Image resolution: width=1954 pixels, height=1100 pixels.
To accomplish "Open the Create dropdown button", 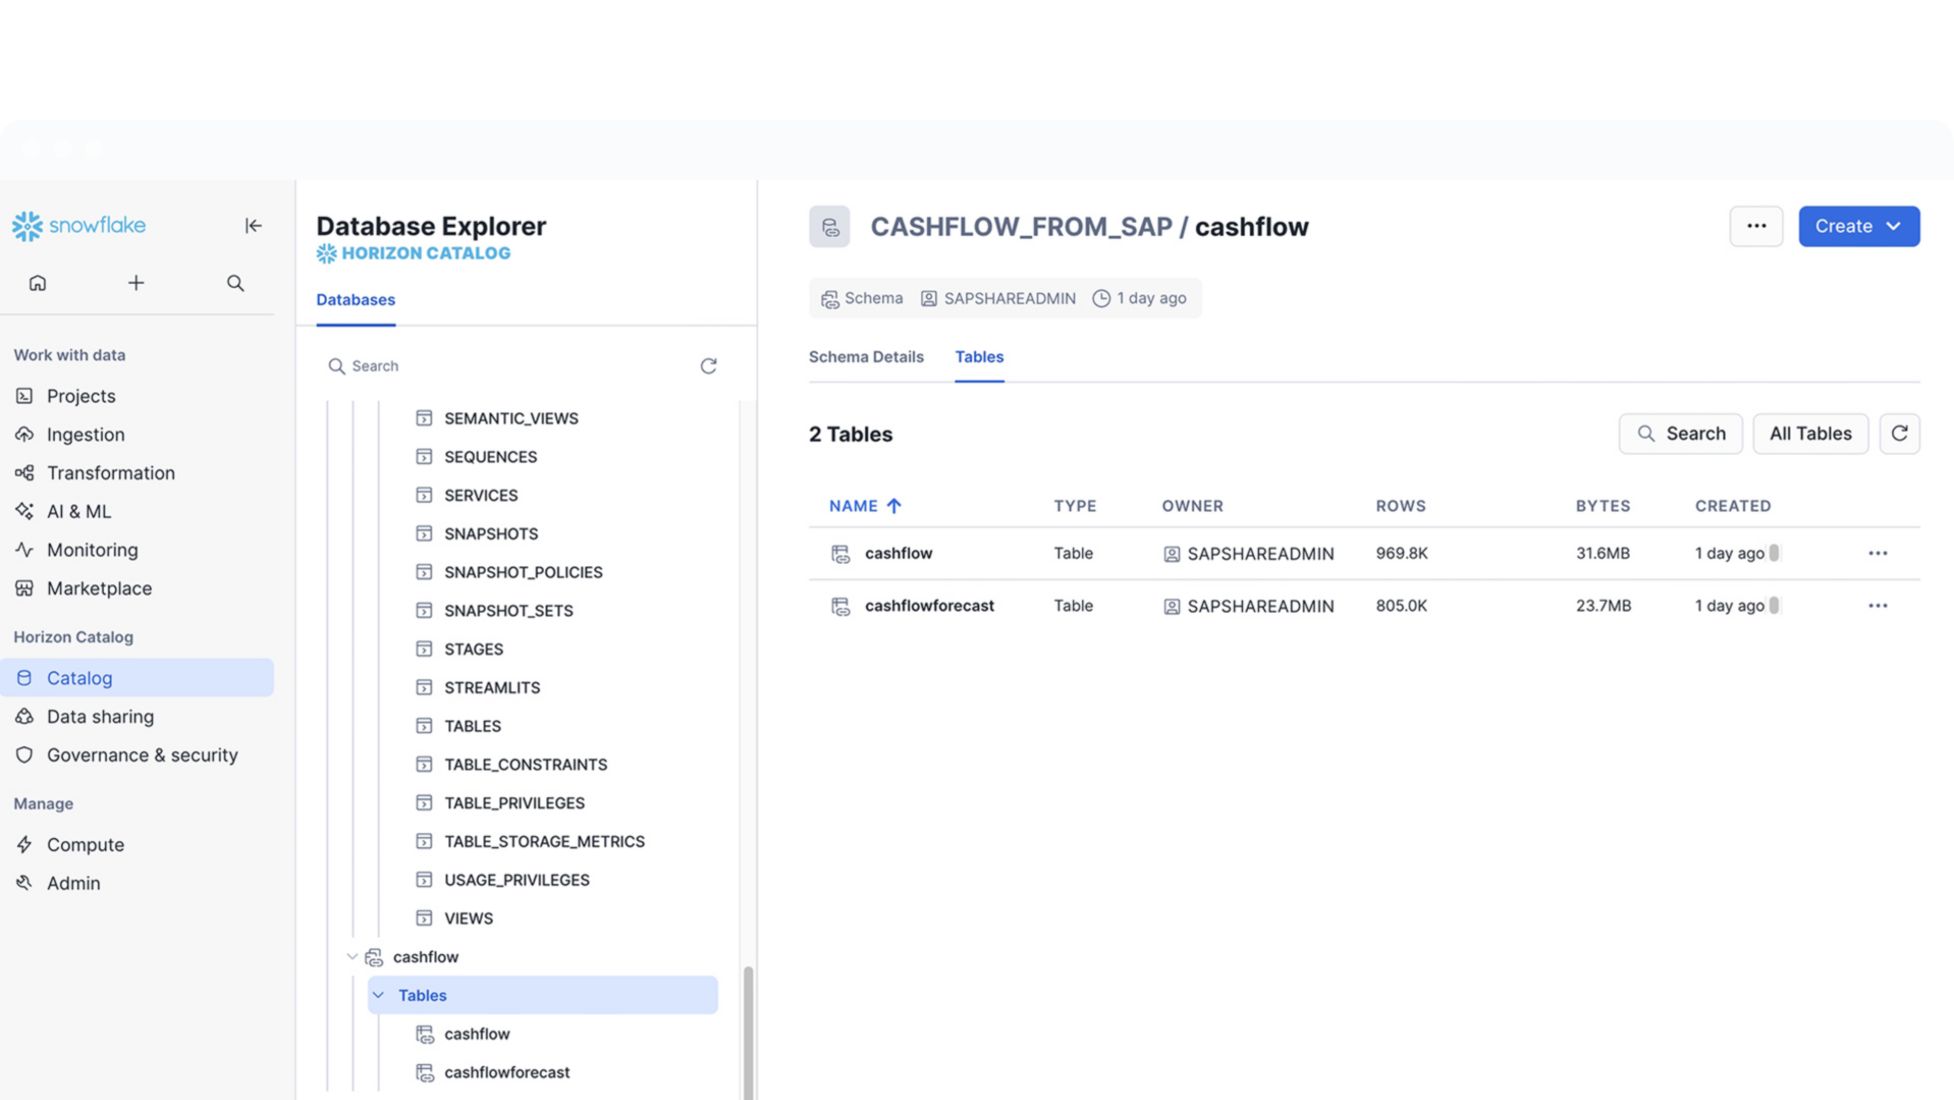I will (x=1858, y=226).
